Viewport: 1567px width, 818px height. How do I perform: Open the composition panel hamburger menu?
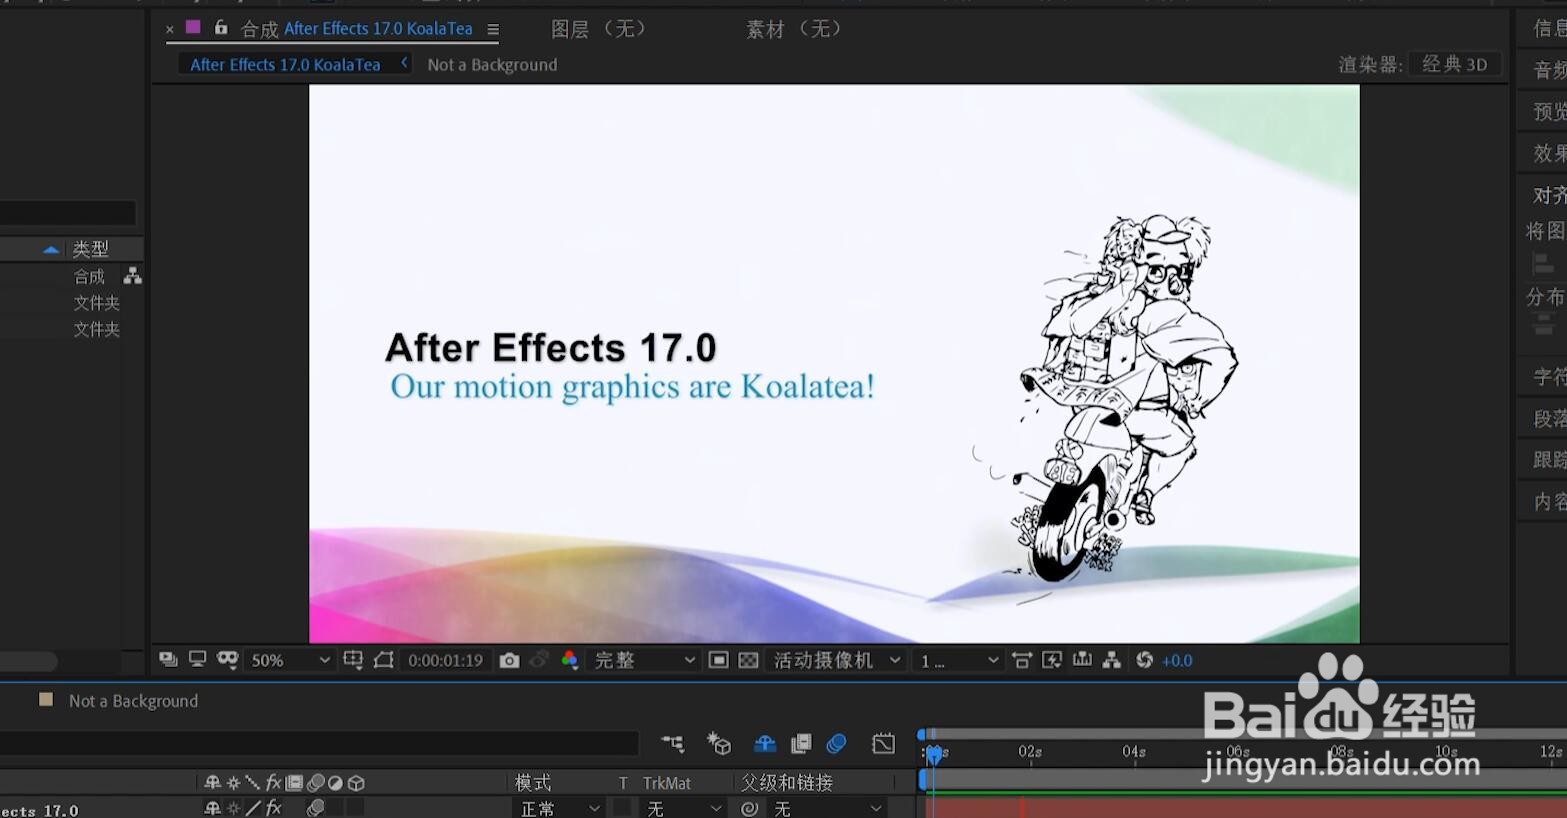(492, 30)
